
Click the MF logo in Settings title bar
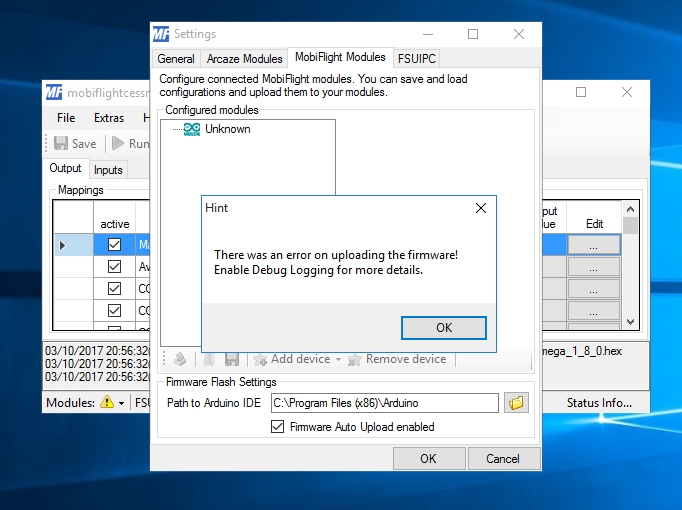[161, 34]
